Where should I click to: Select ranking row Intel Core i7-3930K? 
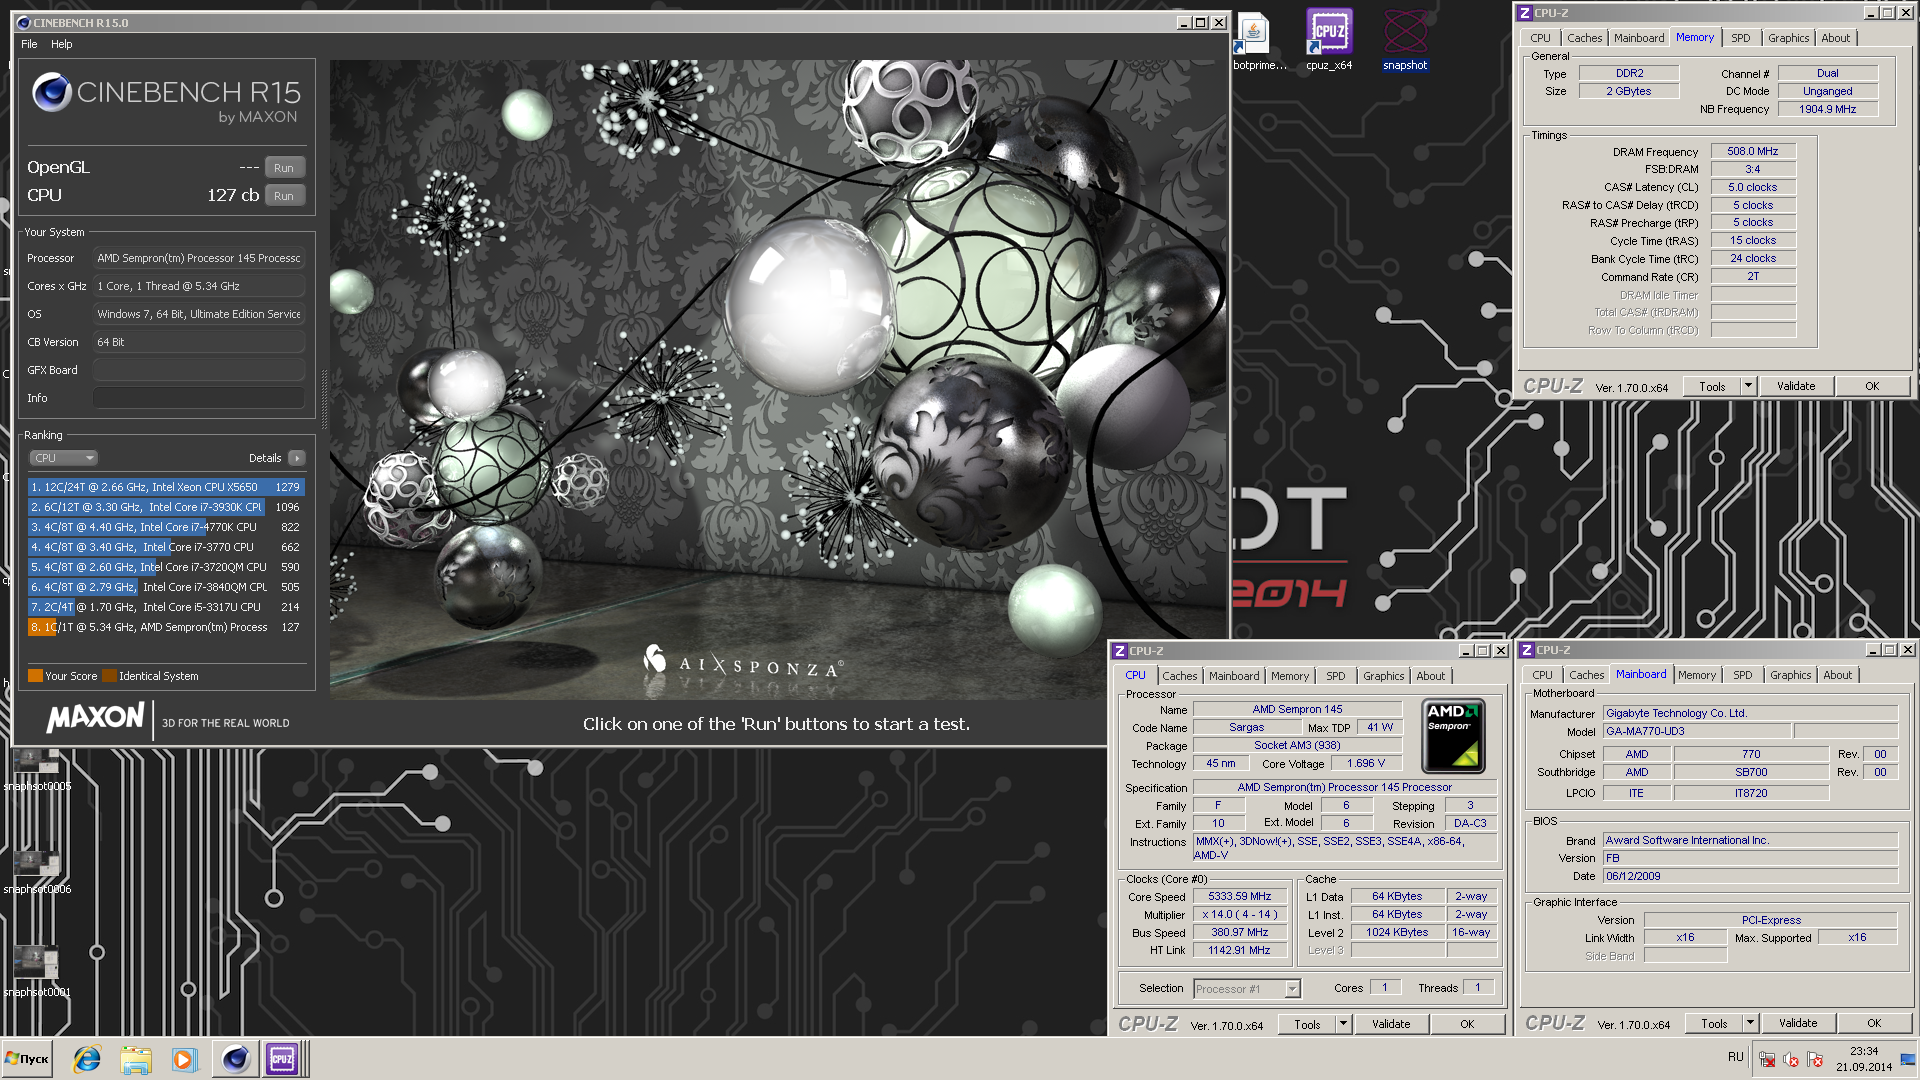point(166,507)
